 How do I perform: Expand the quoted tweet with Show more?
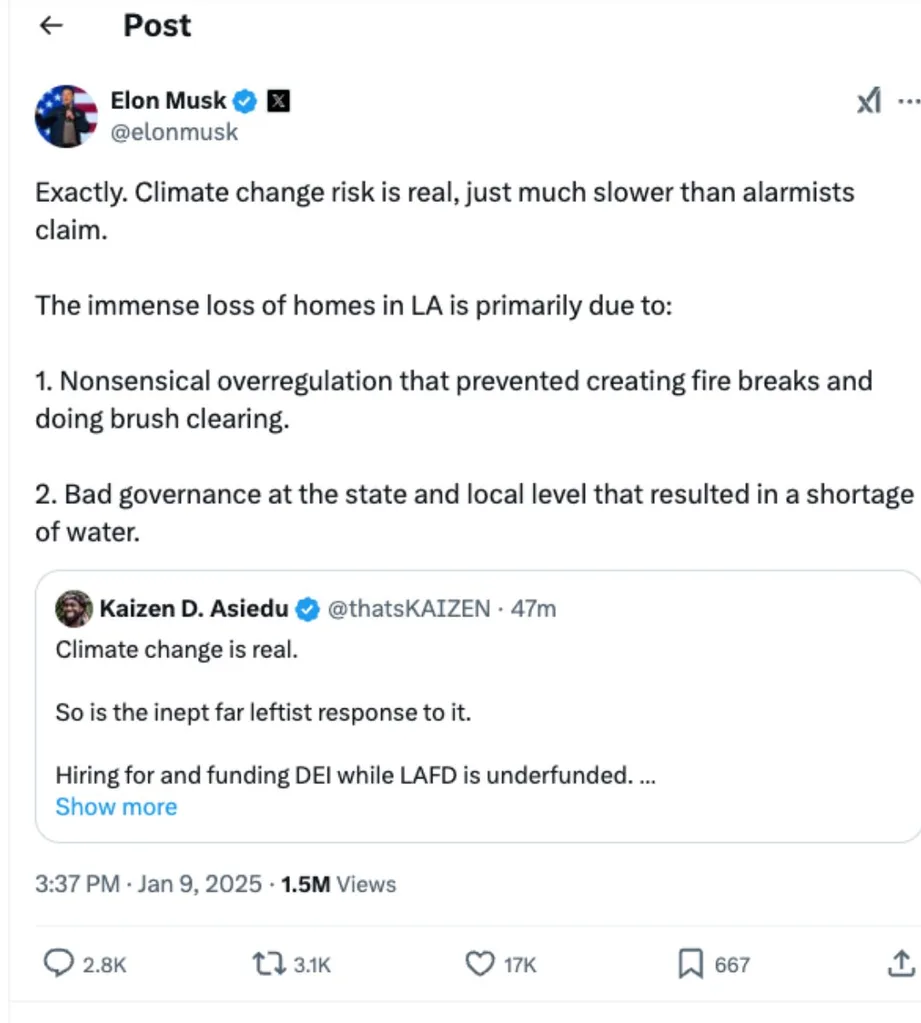pyautogui.click(x=116, y=806)
